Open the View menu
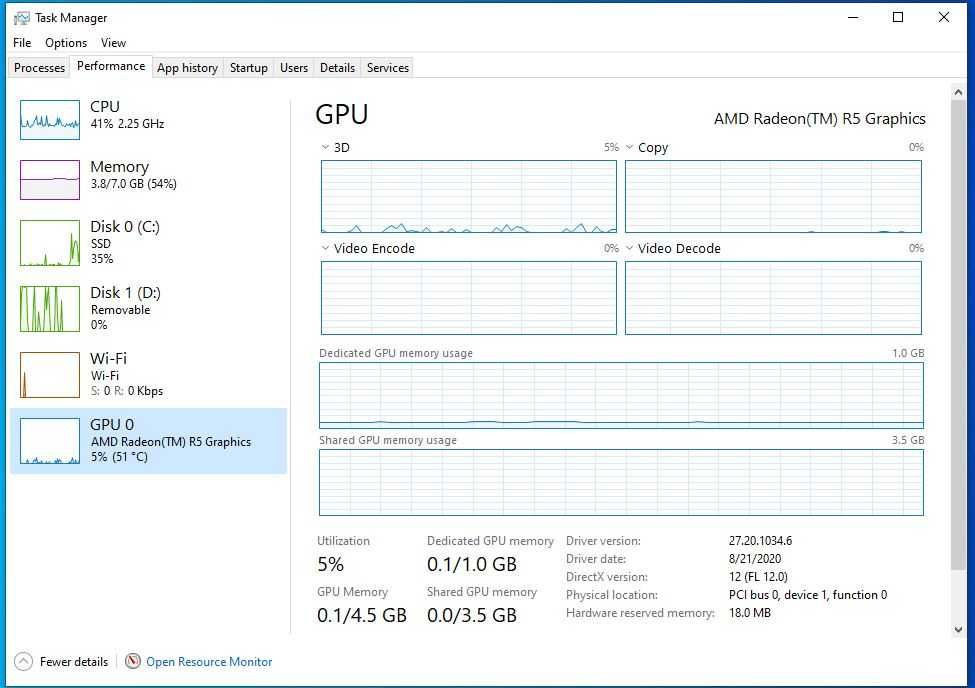 pos(113,43)
